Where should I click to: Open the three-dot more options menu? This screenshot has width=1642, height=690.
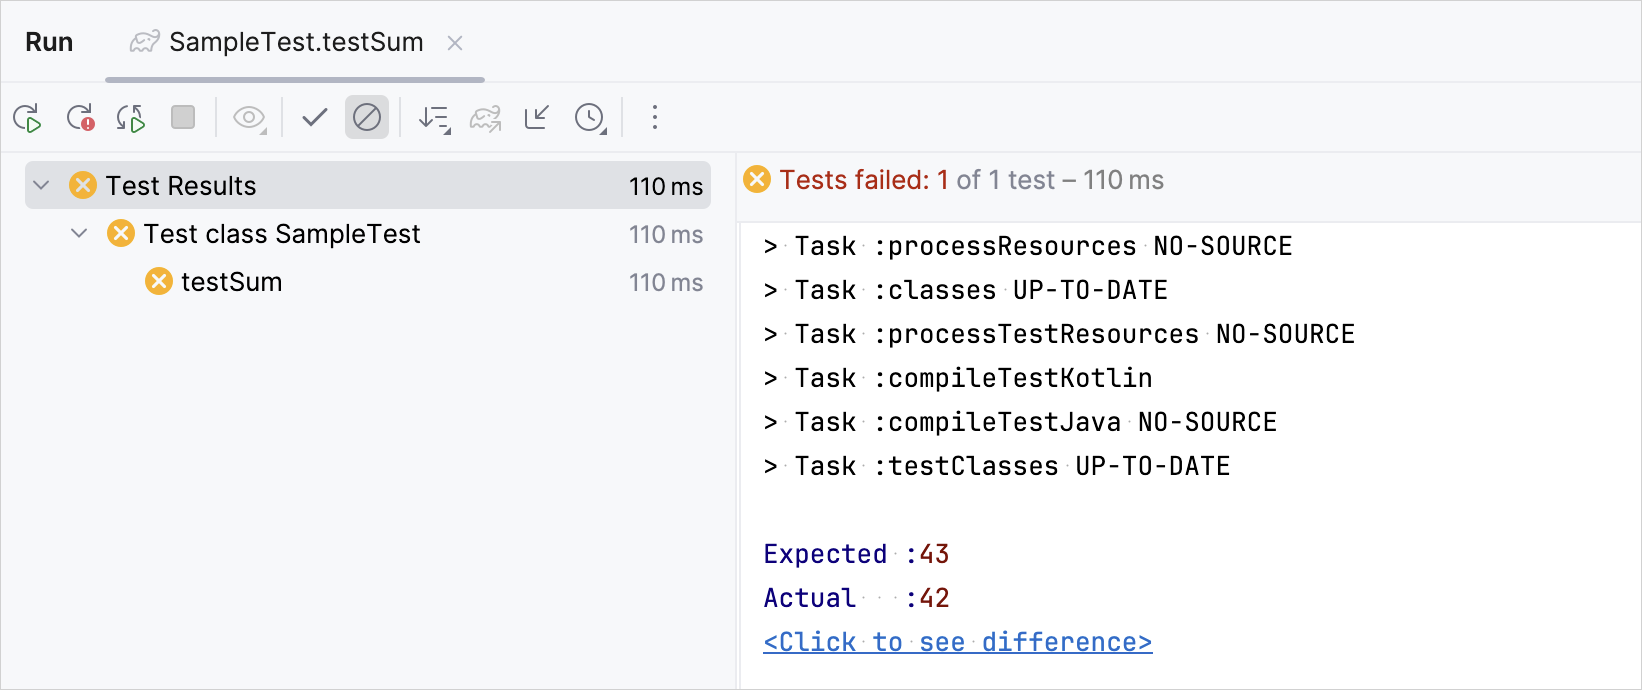coord(655,117)
